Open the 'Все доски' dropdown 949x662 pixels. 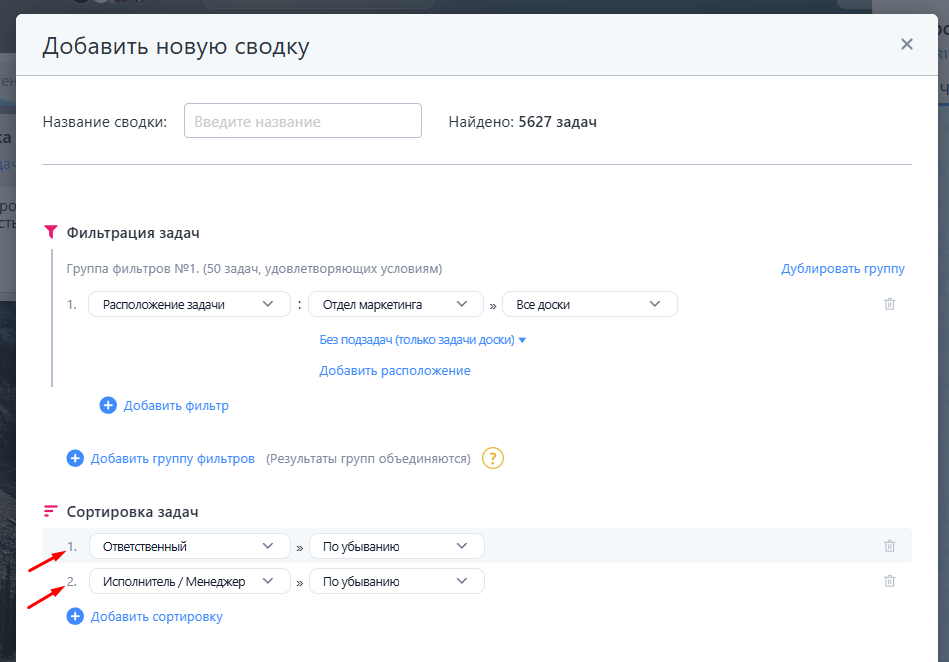point(589,304)
